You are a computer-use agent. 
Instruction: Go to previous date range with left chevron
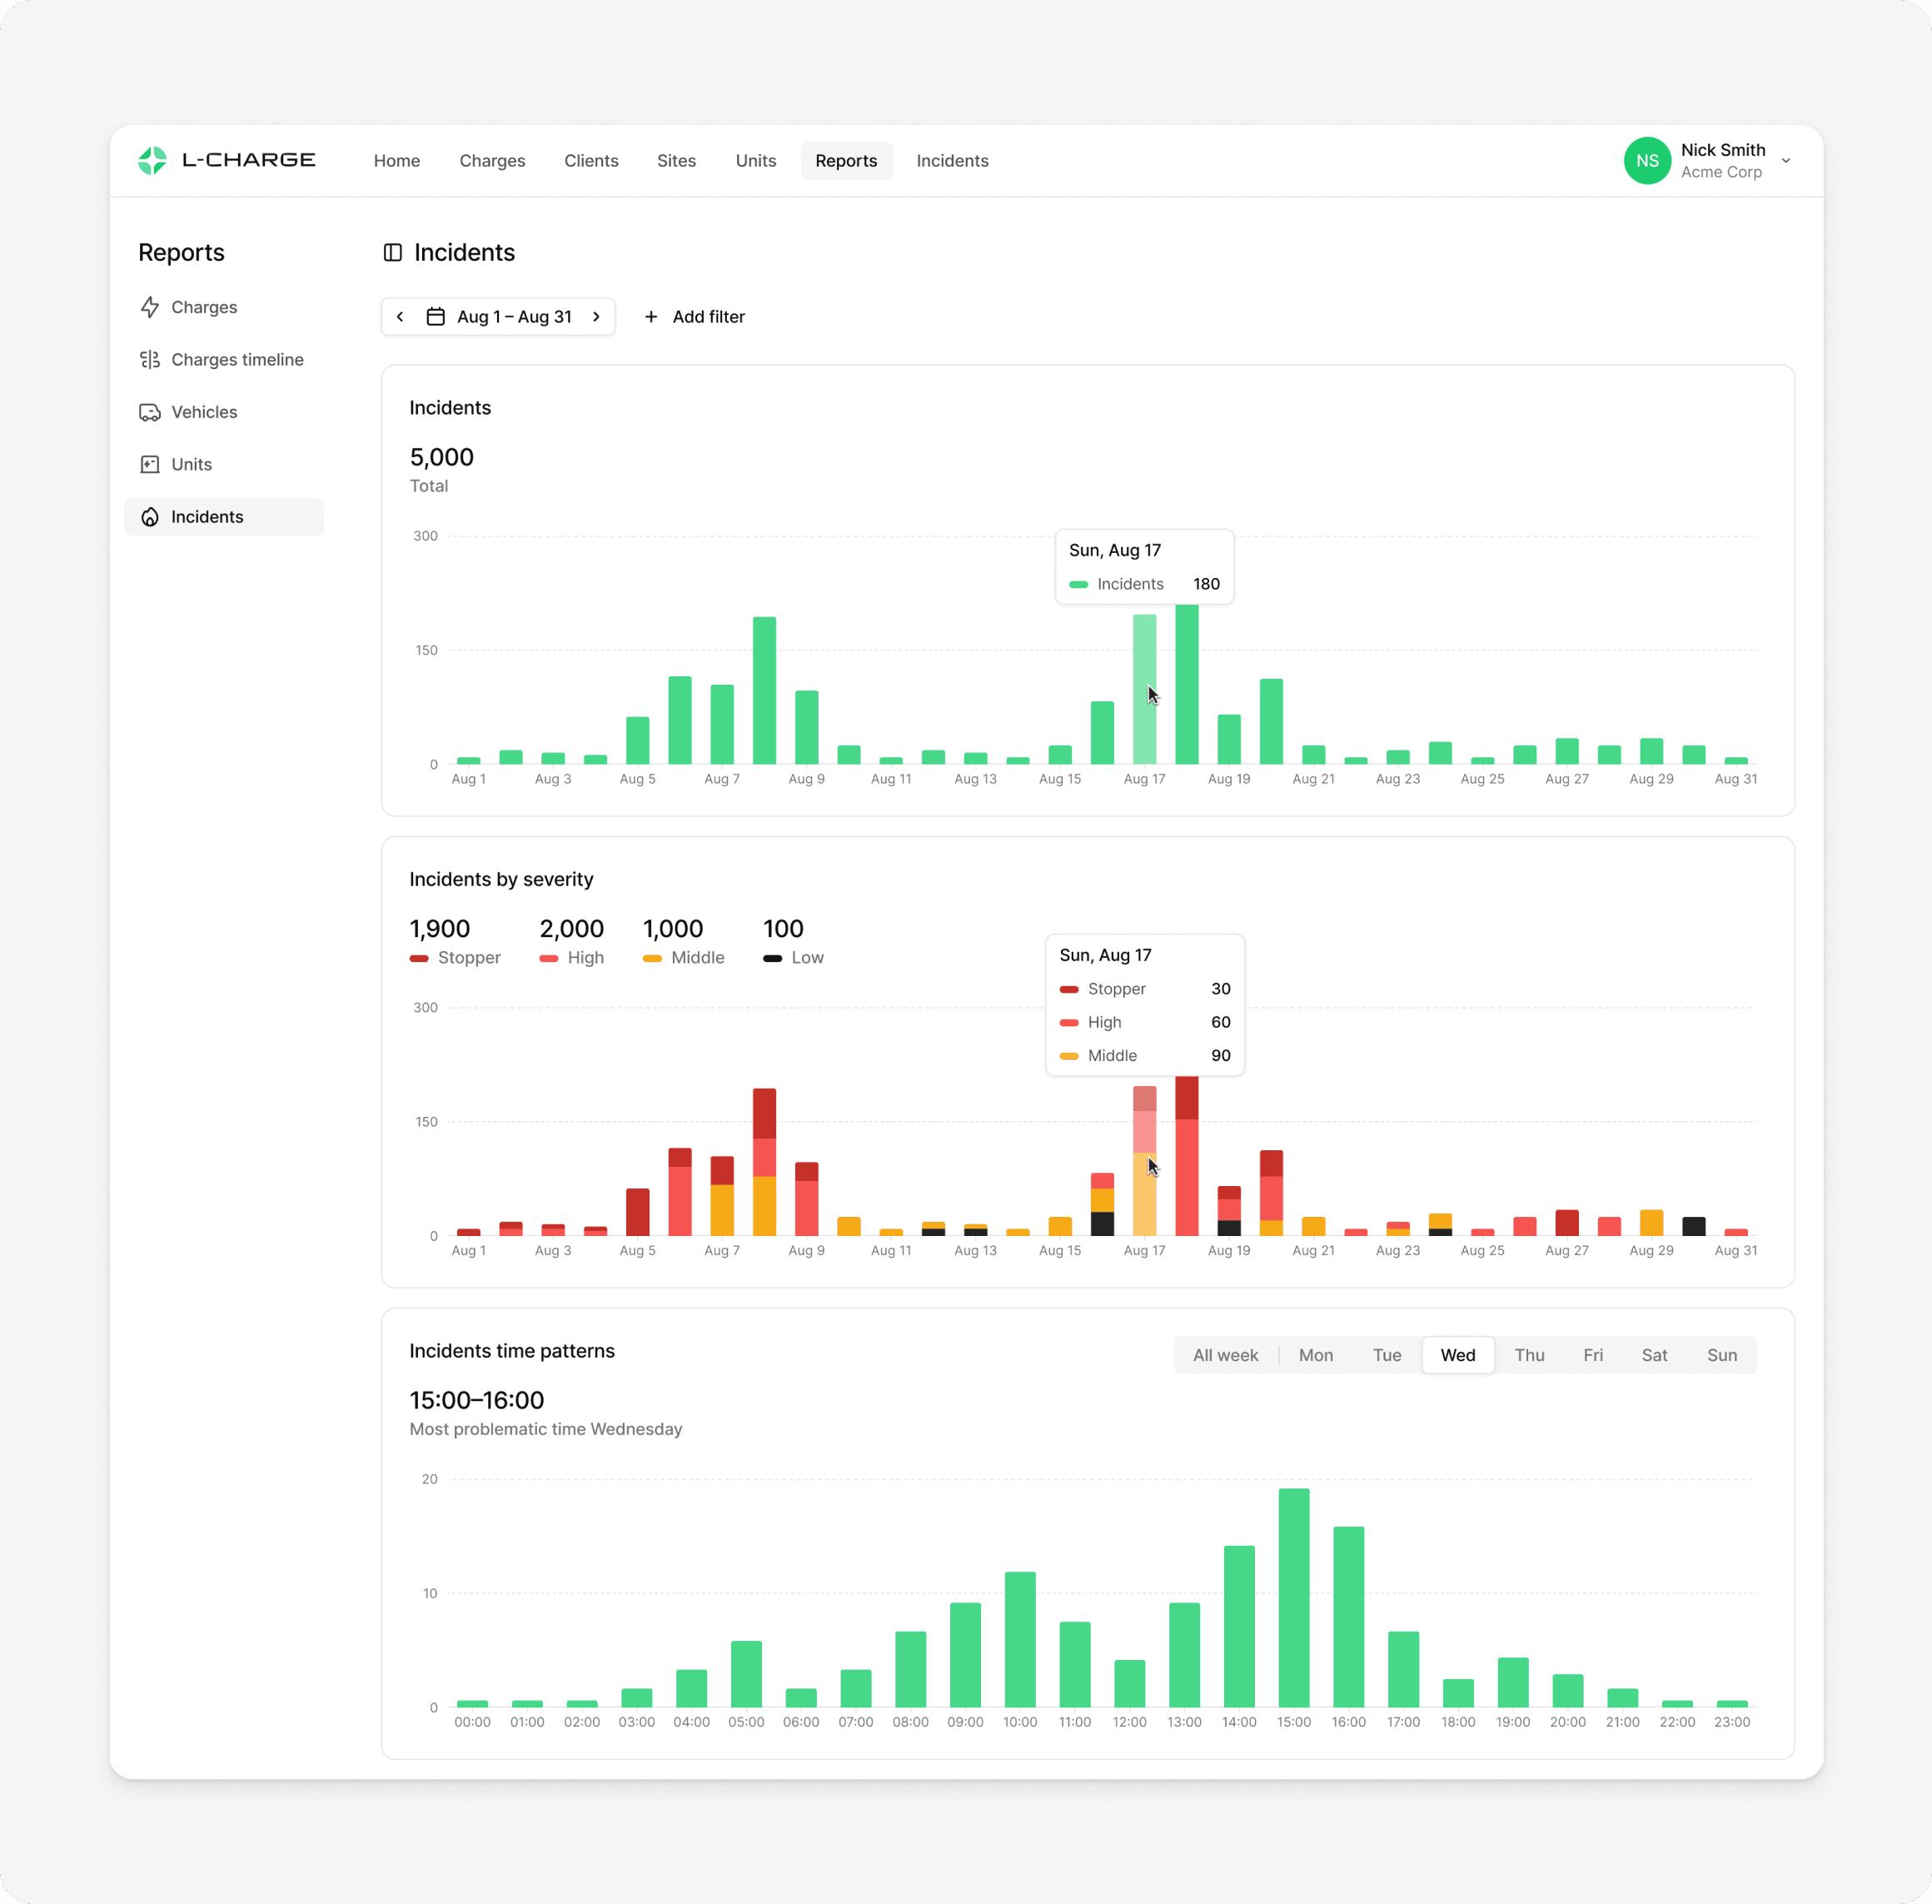pos(401,317)
